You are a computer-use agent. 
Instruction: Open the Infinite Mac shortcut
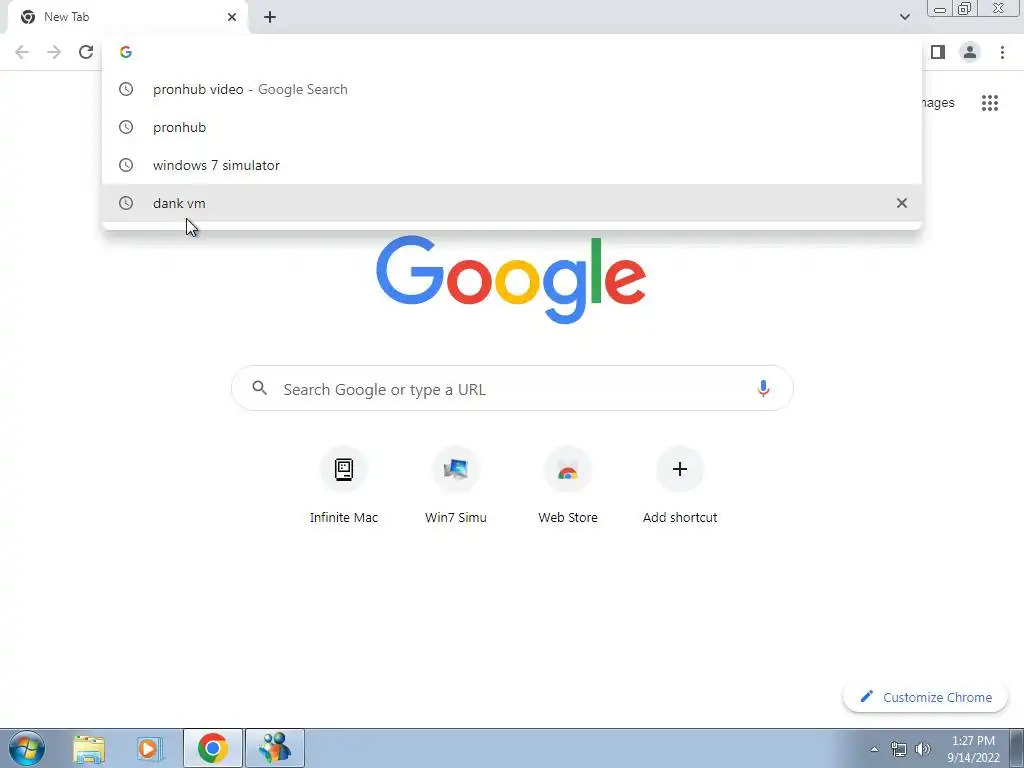pos(344,486)
